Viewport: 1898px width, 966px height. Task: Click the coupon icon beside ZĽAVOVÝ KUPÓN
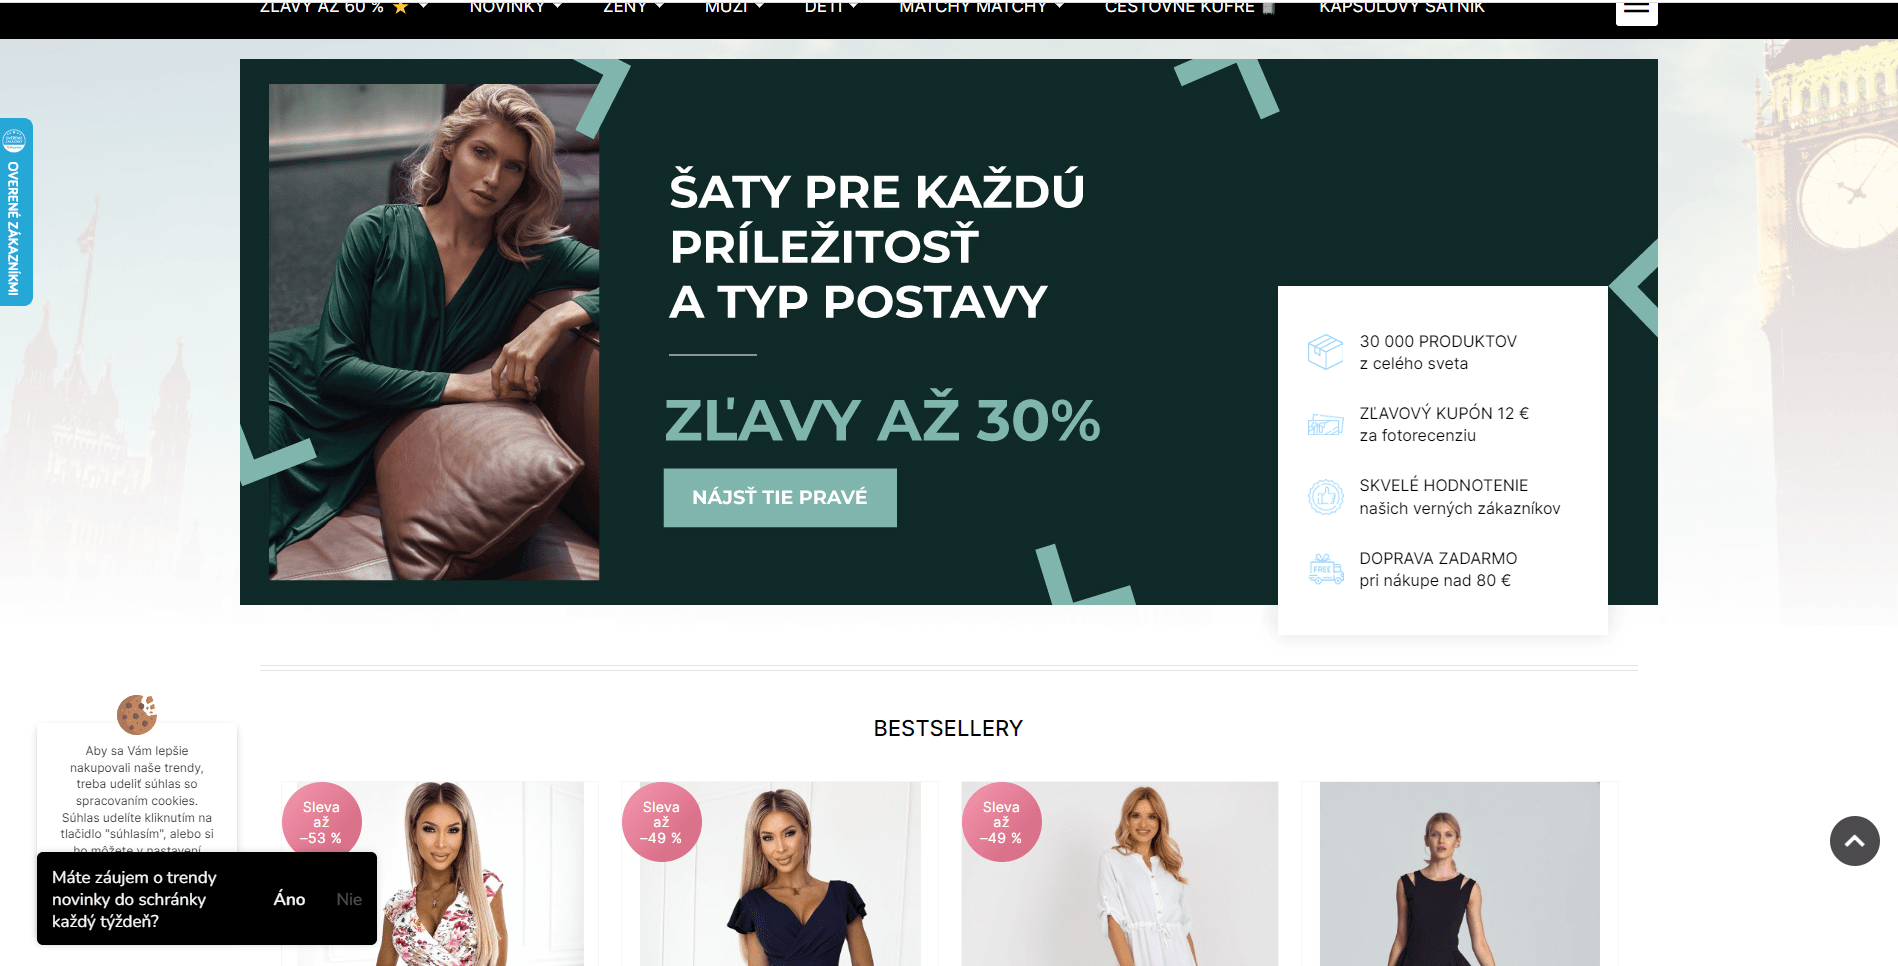click(x=1325, y=424)
